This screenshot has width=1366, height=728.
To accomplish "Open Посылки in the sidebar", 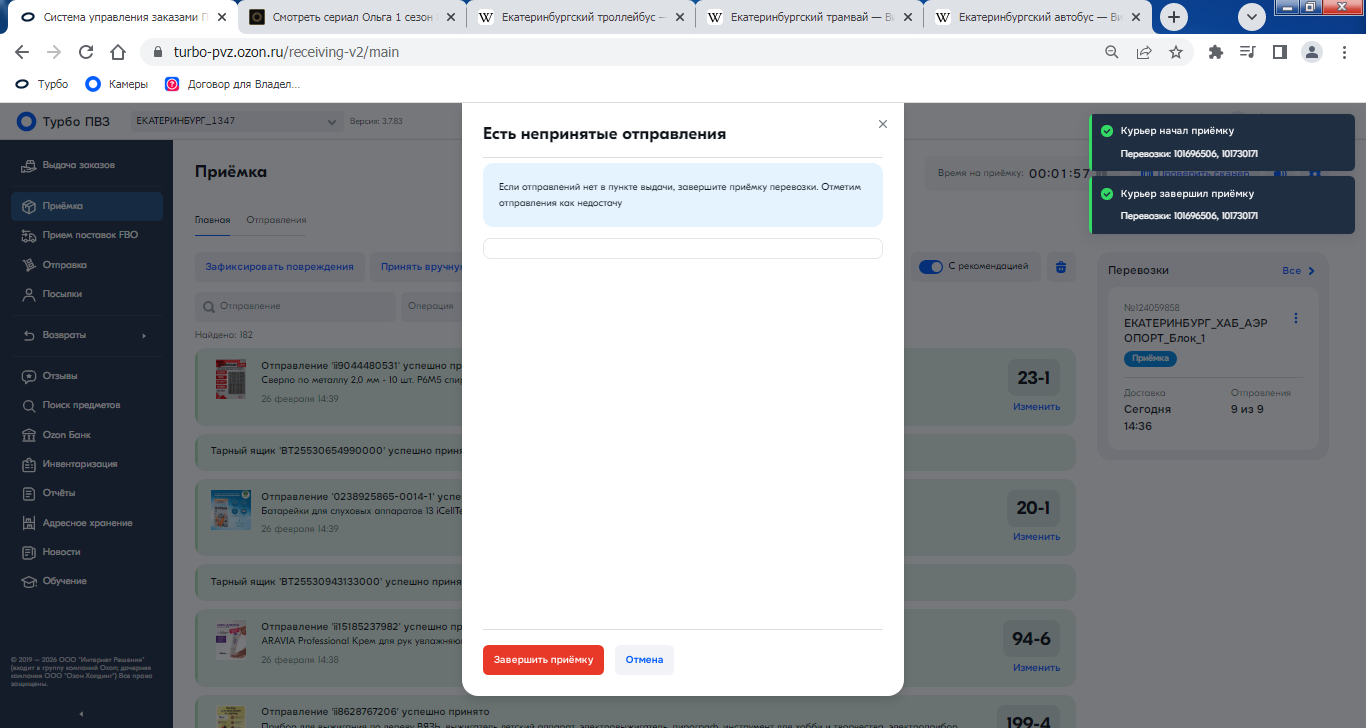I will 87,294.
